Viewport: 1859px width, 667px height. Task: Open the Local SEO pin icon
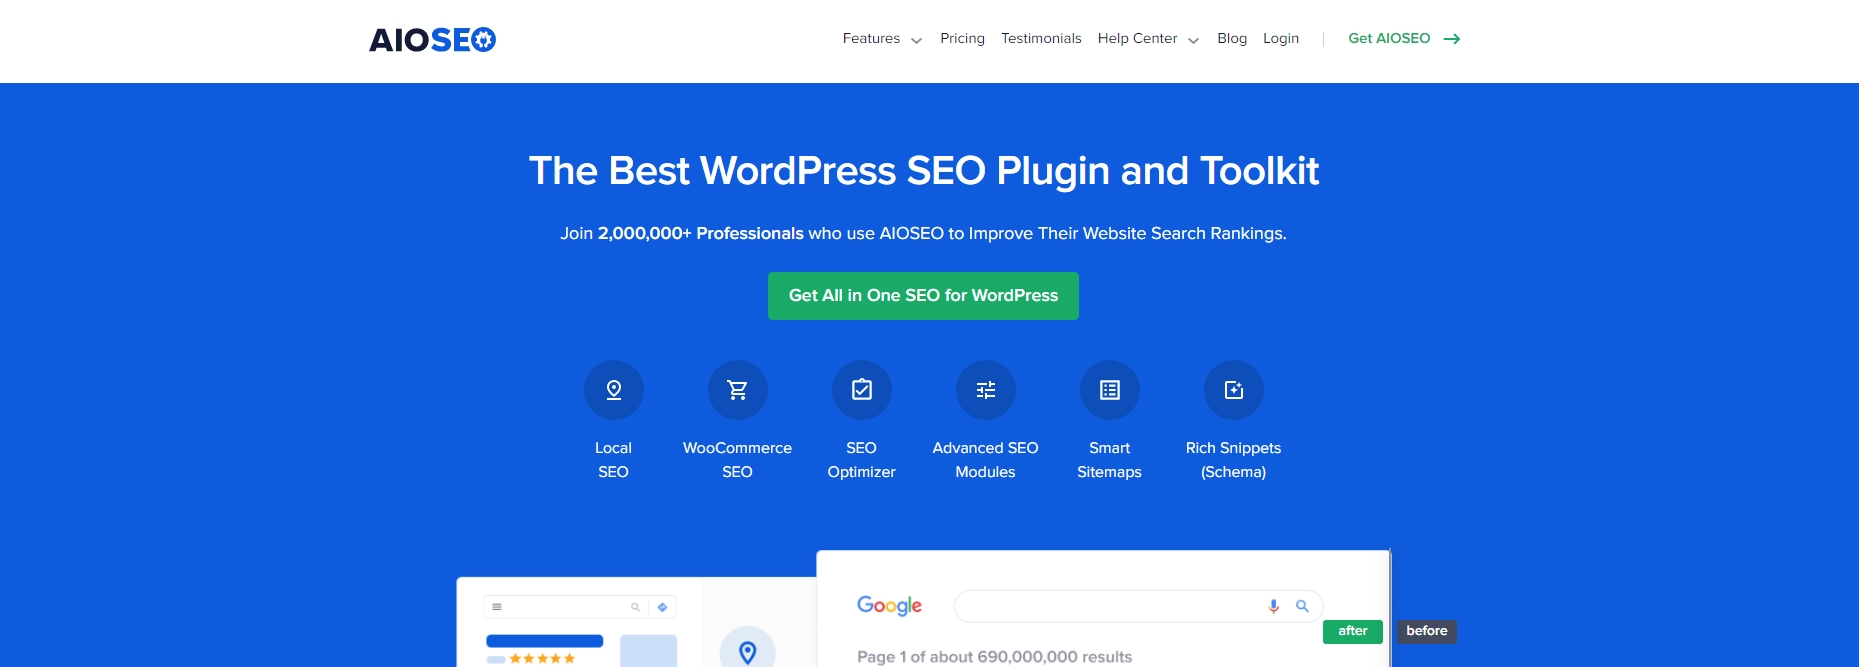614,390
